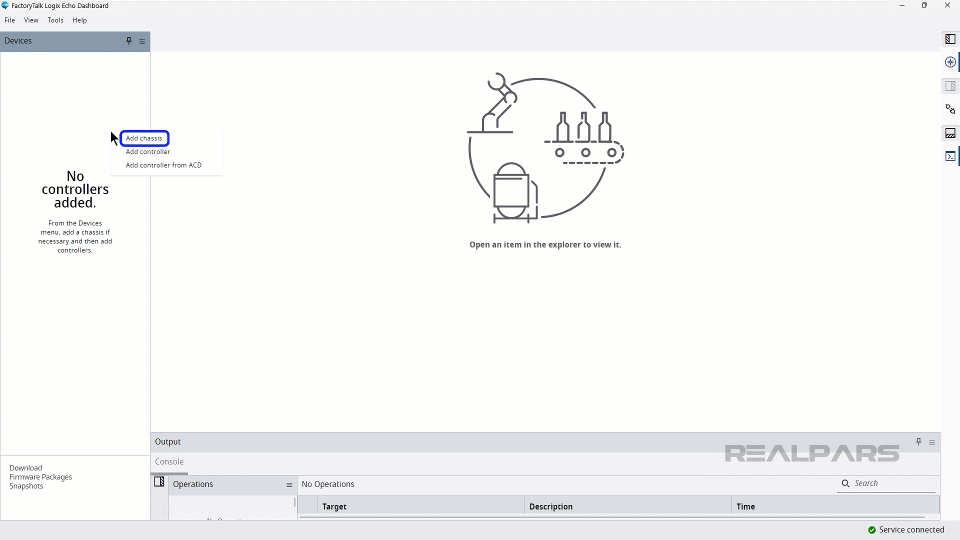
Task: Pin the Output panel
Action: [918, 442]
